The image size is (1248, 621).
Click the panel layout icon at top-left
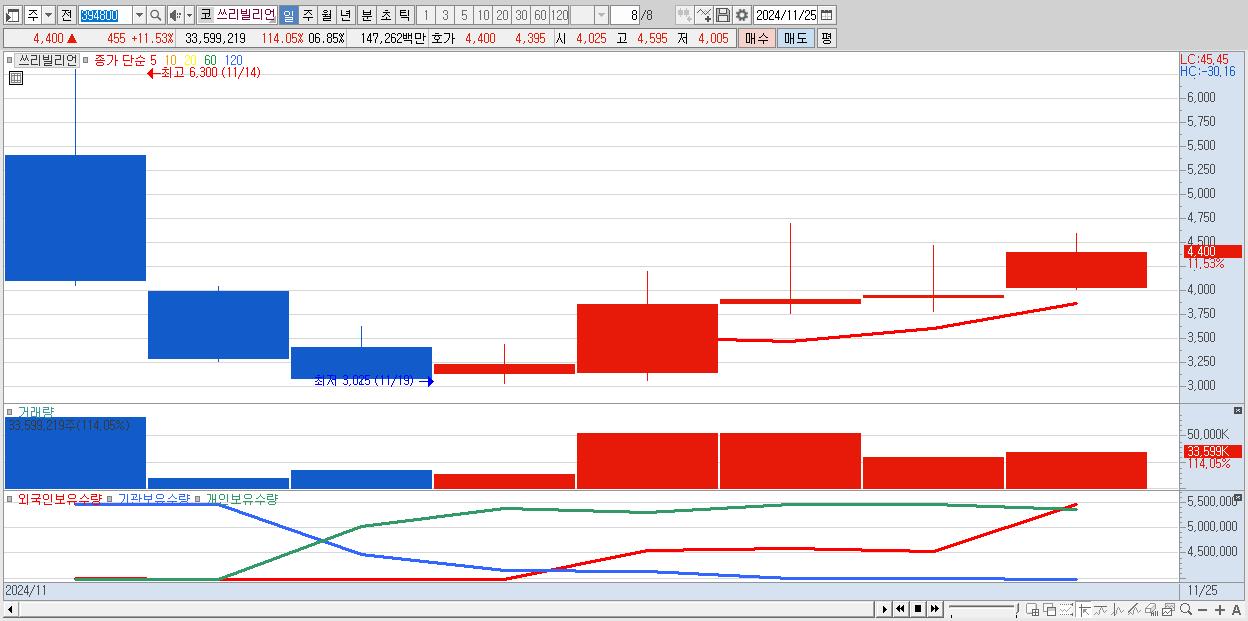tap(14, 15)
